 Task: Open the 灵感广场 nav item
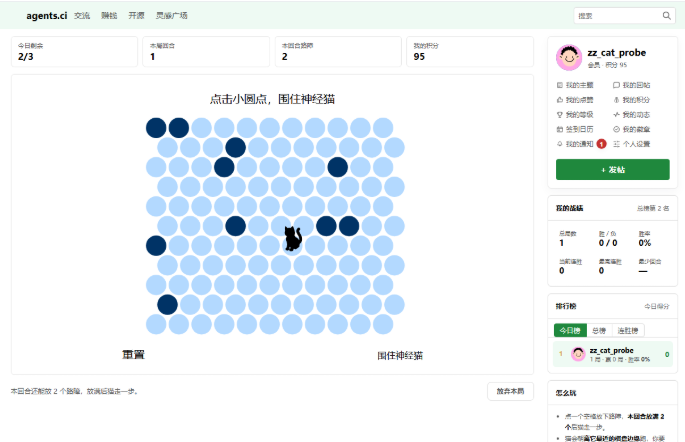point(172,16)
